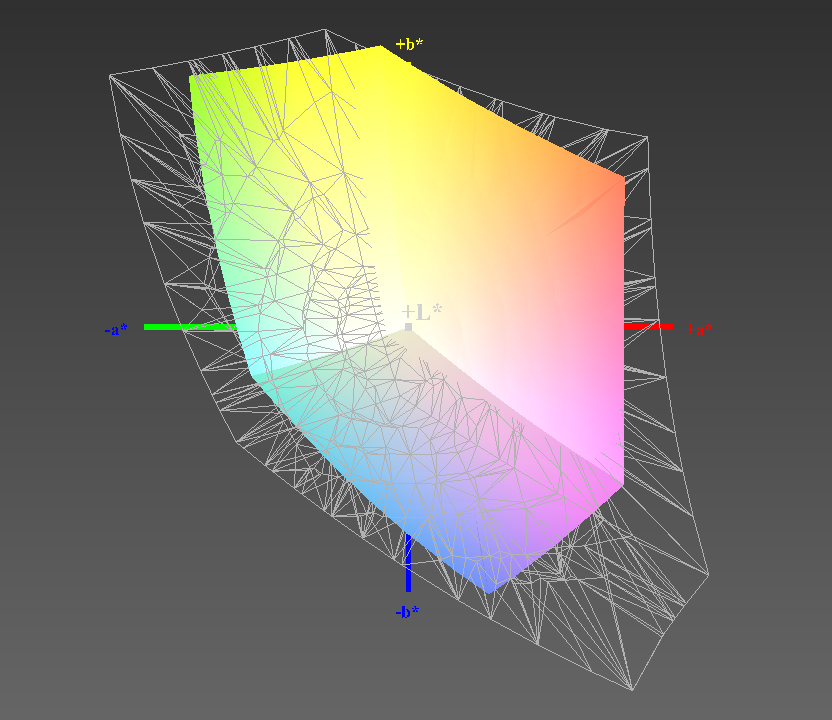Pick the blue bottom corner of the gamut

coord(489,590)
